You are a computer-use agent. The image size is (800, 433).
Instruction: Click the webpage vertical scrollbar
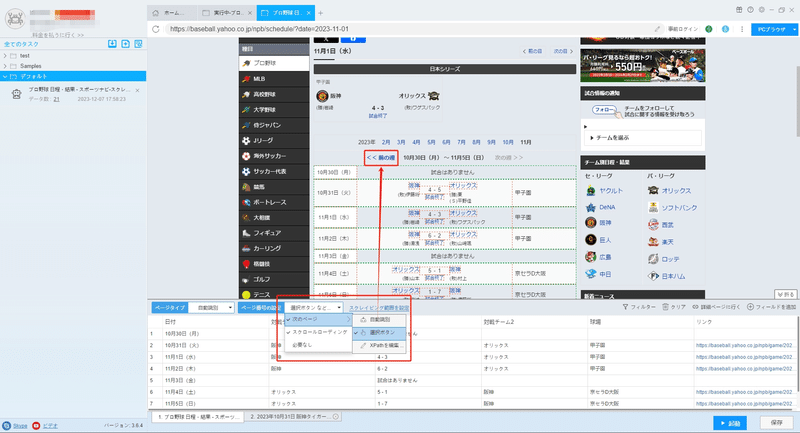tap(797, 100)
